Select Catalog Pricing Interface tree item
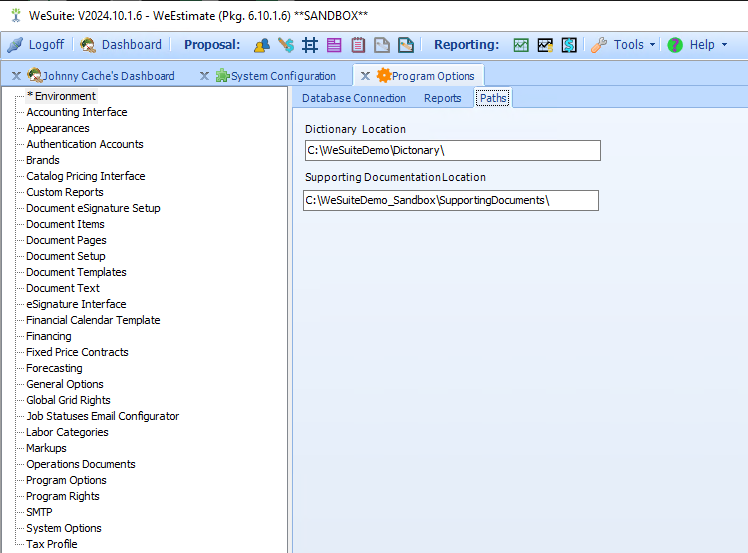748x553 pixels. click(x=86, y=176)
